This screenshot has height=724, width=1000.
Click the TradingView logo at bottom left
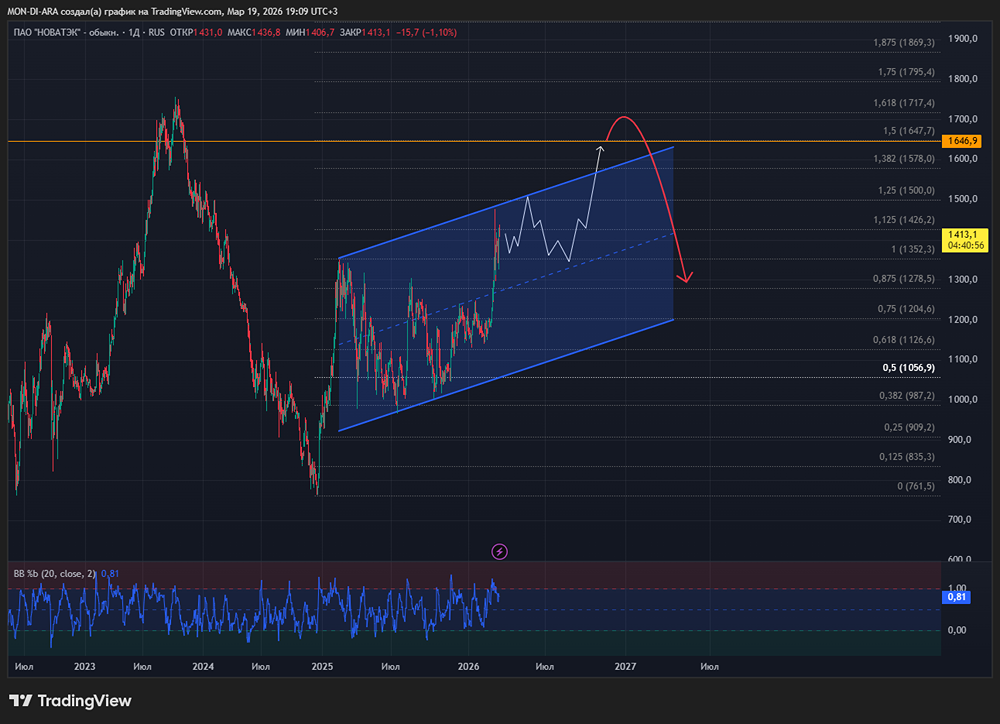(x=70, y=701)
